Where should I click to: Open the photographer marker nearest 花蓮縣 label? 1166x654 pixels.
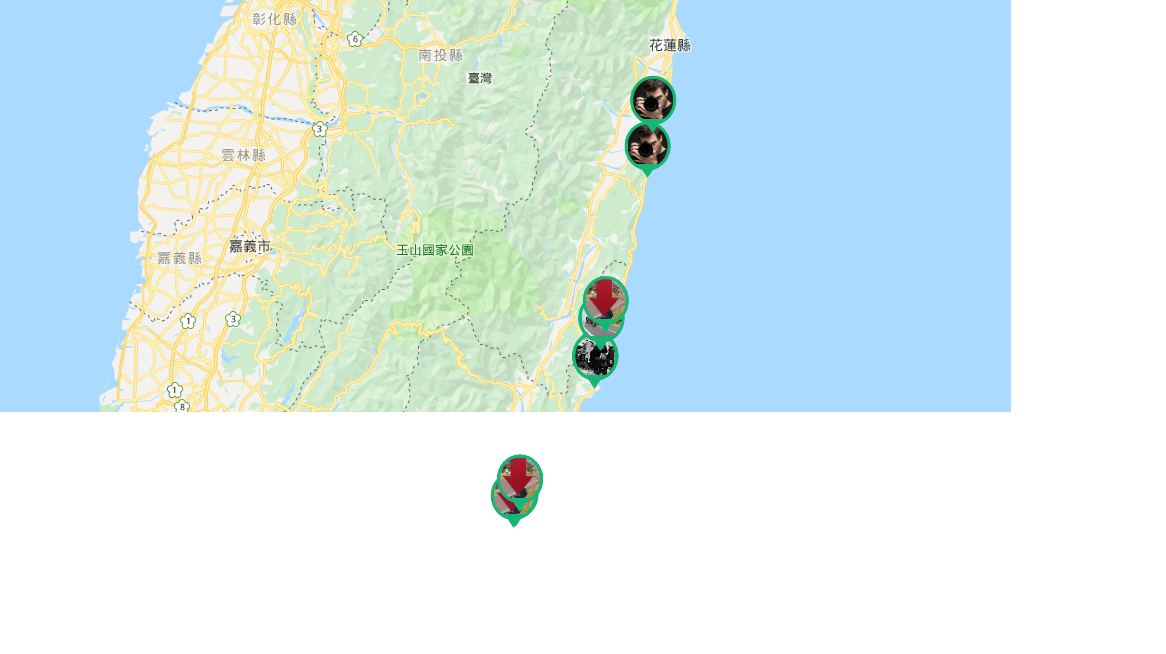coord(653,100)
